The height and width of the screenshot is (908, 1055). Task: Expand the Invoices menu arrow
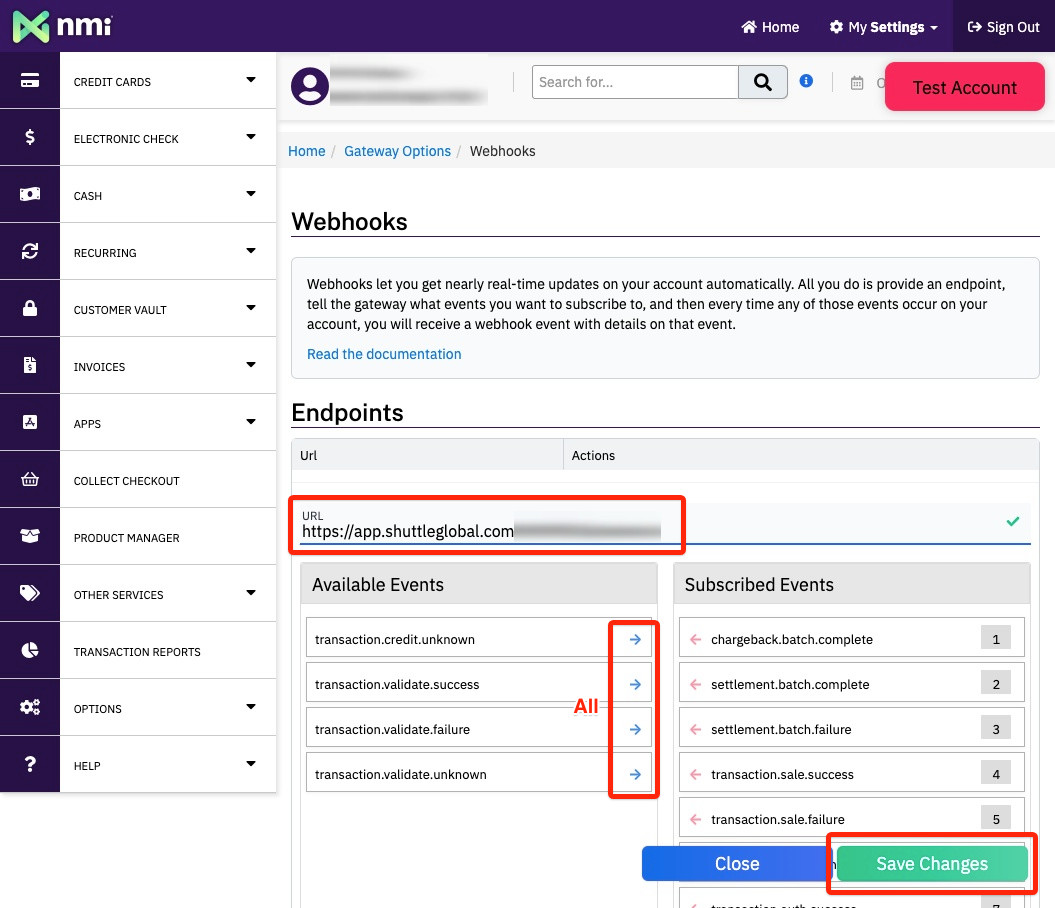tap(251, 365)
